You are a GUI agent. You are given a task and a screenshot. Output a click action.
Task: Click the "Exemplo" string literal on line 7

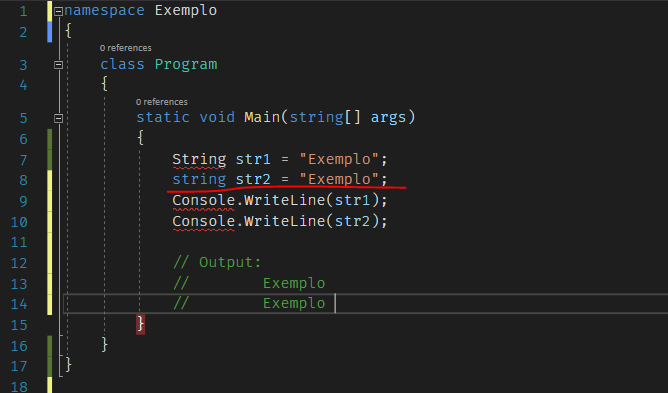[x=339, y=159]
